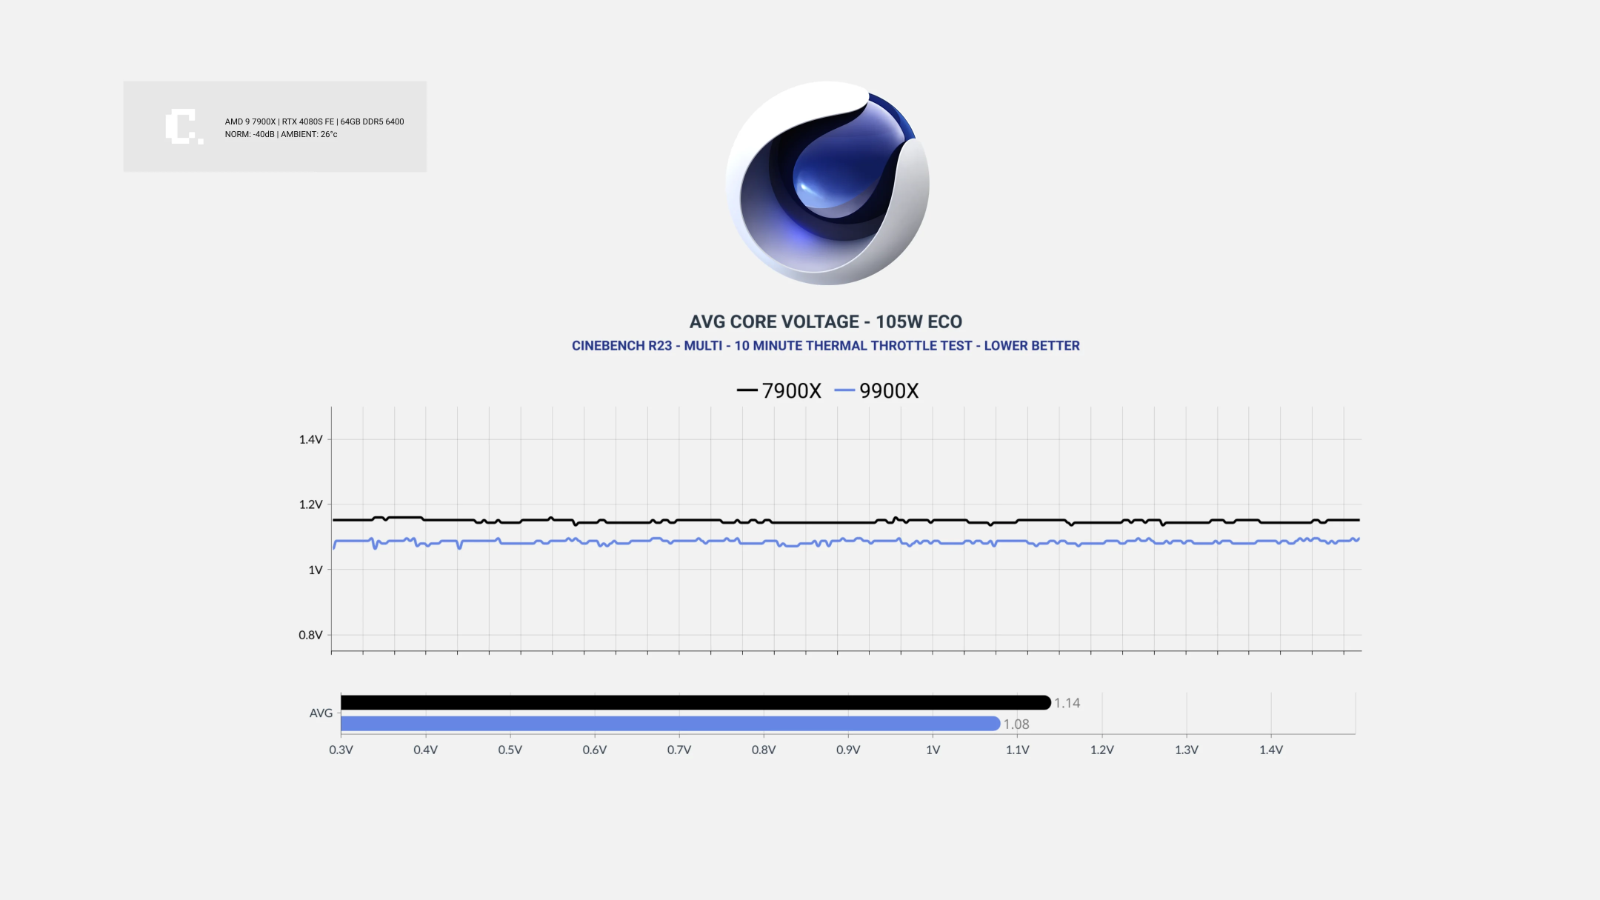Click the 1V line chart axis label

pyautogui.click(x=316, y=570)
